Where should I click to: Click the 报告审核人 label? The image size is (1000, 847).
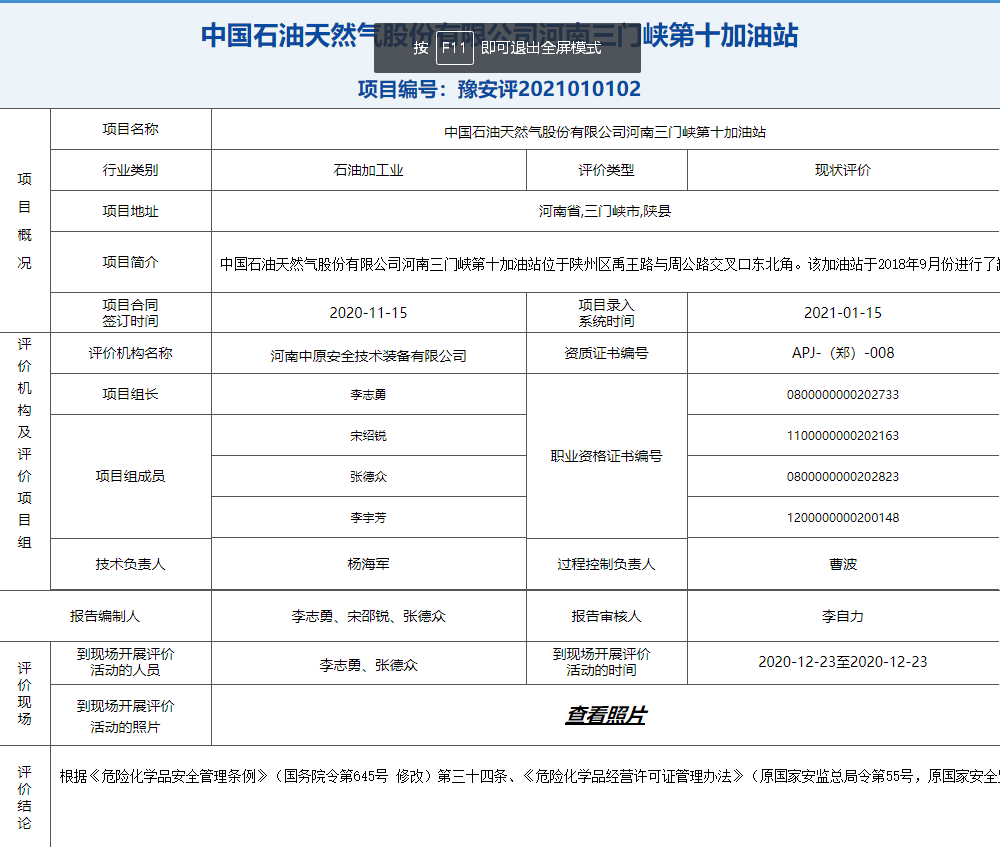pos(607,616)
